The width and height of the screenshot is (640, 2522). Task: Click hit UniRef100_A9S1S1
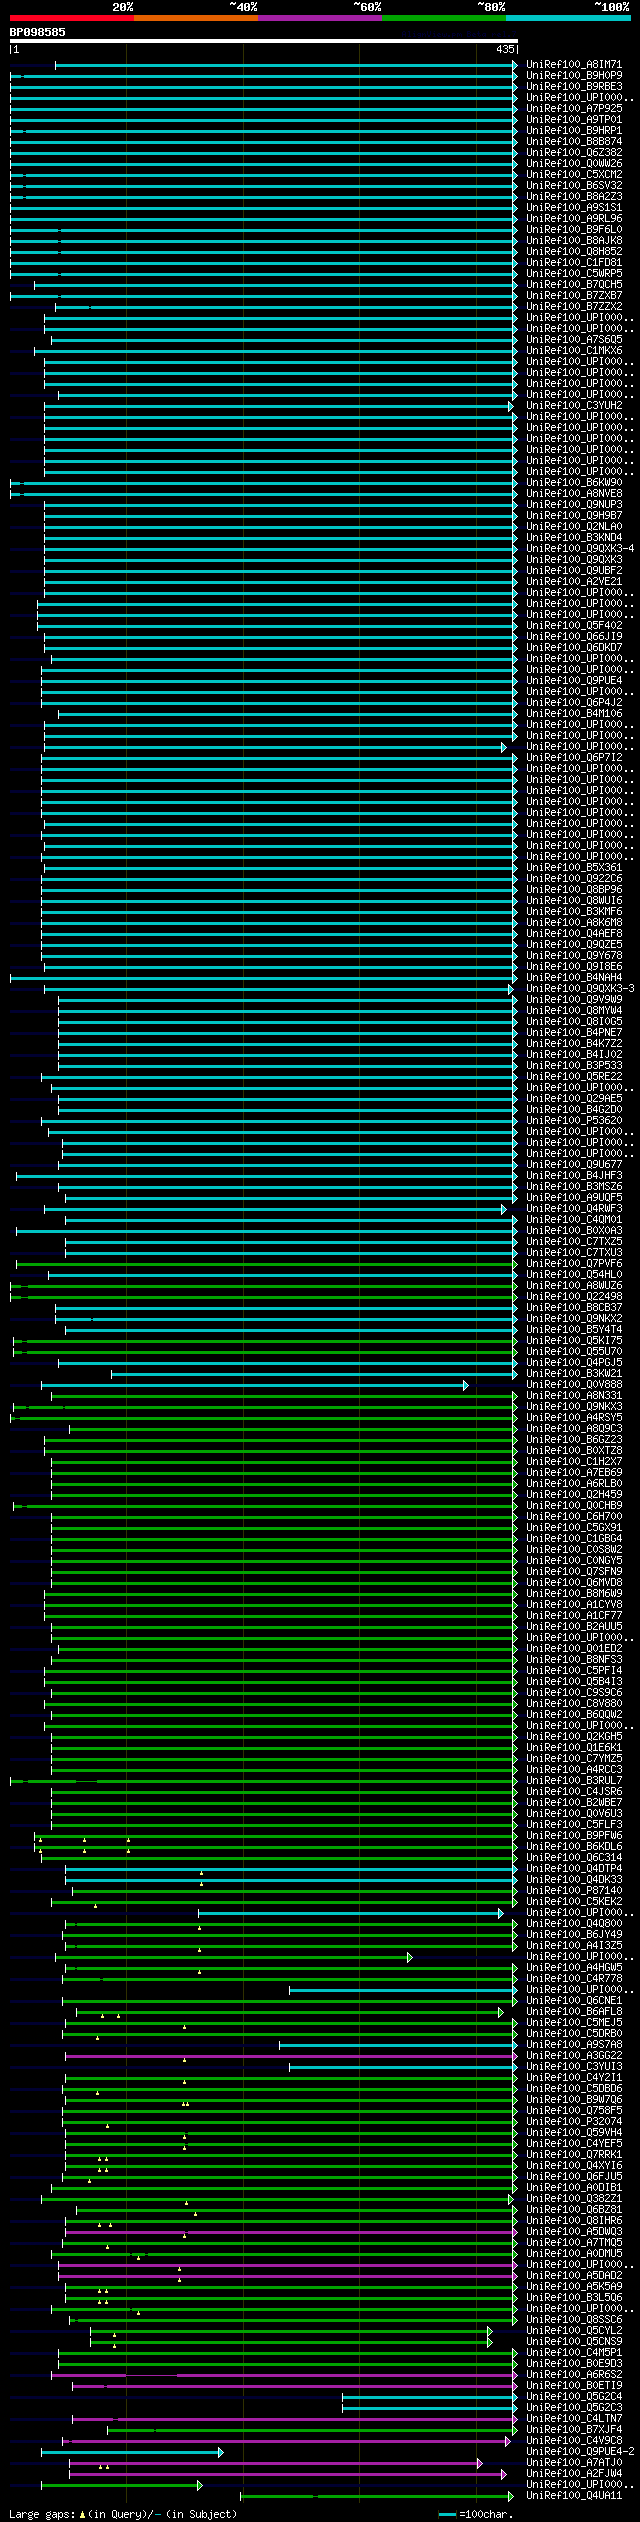coord(574,207)
